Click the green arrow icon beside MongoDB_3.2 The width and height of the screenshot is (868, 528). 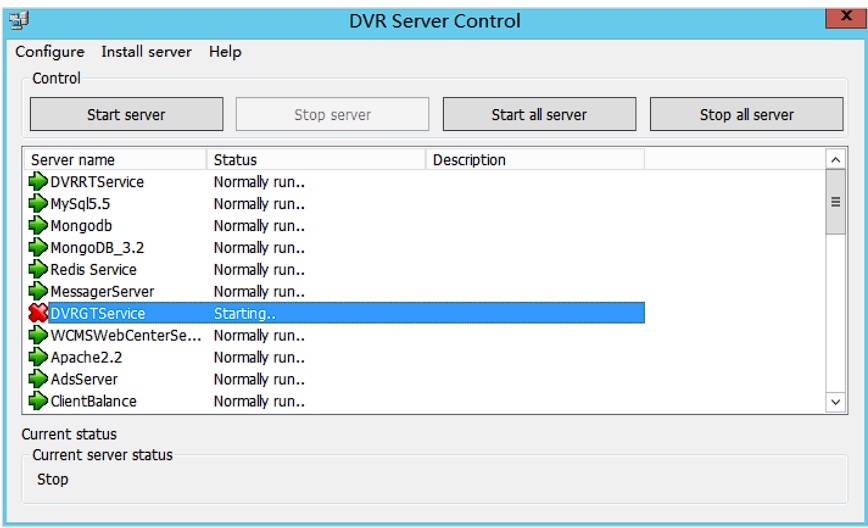[38, 247]
